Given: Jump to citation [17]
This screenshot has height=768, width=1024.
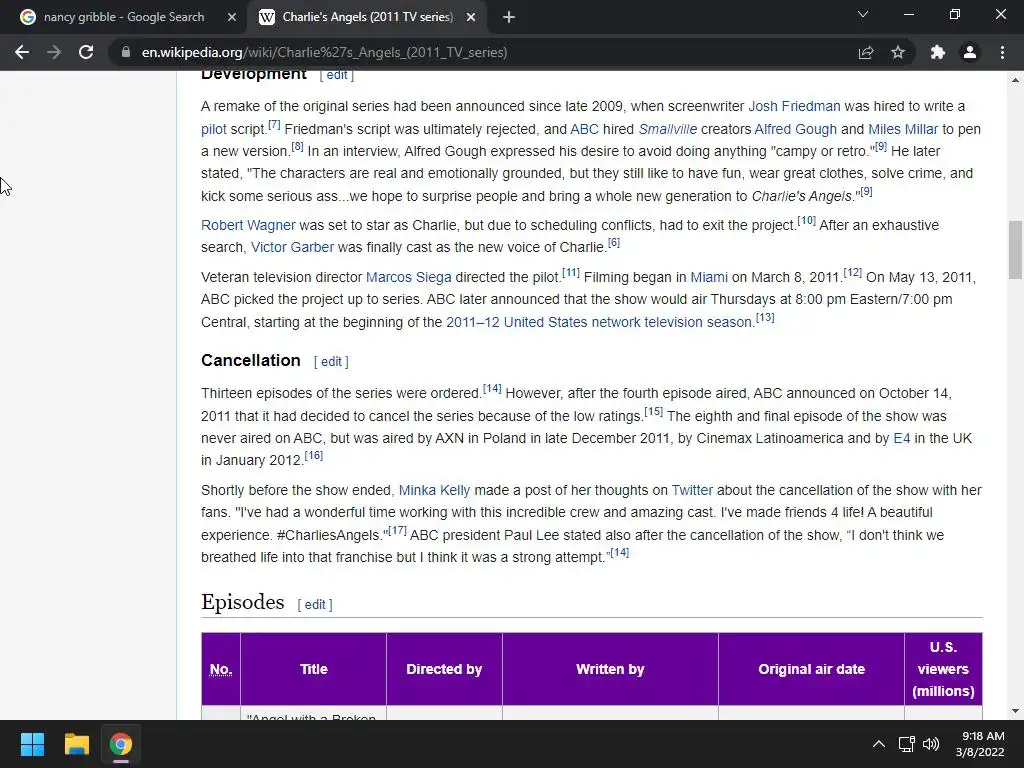Looking at the screenshot, I should [397, 530].
